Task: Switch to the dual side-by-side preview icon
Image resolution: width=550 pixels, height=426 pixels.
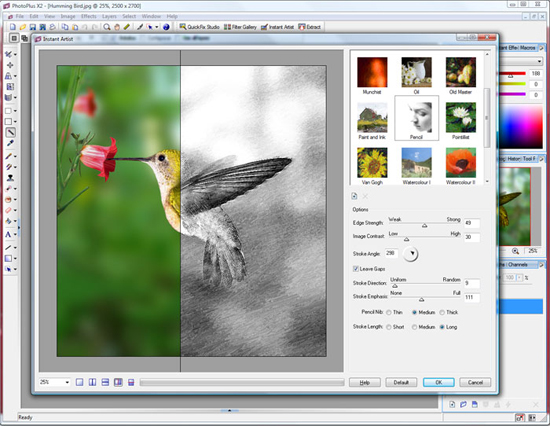Action: (92, 382)
